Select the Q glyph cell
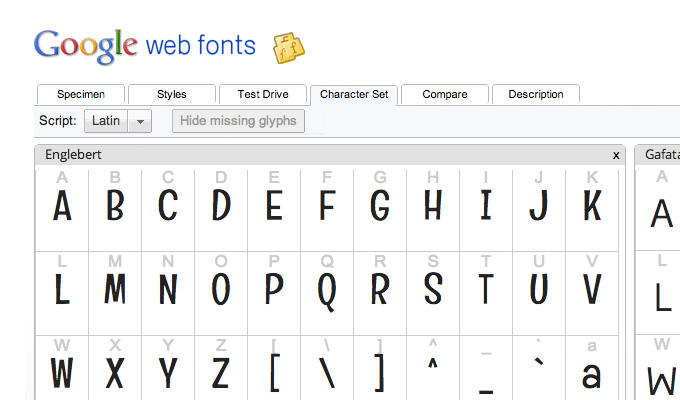The image size is (680, 400). coord(327,294)
